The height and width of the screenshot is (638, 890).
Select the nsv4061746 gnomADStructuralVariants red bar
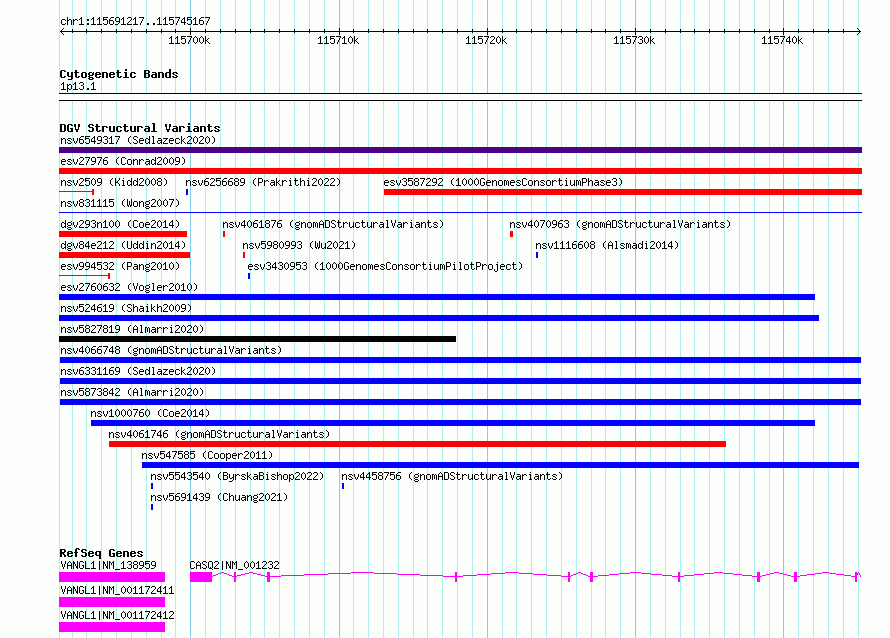click(417, 444)
